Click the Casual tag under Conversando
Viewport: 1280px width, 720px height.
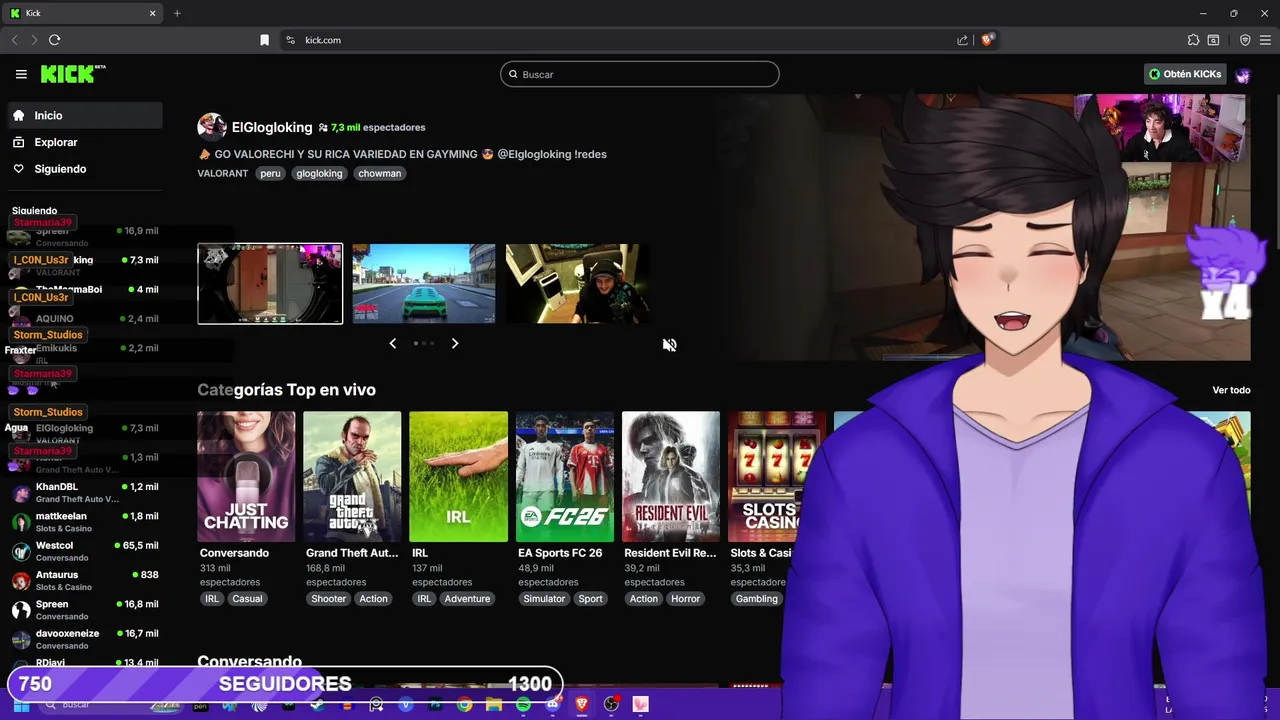pyautogui.click(x=247, y=599)
